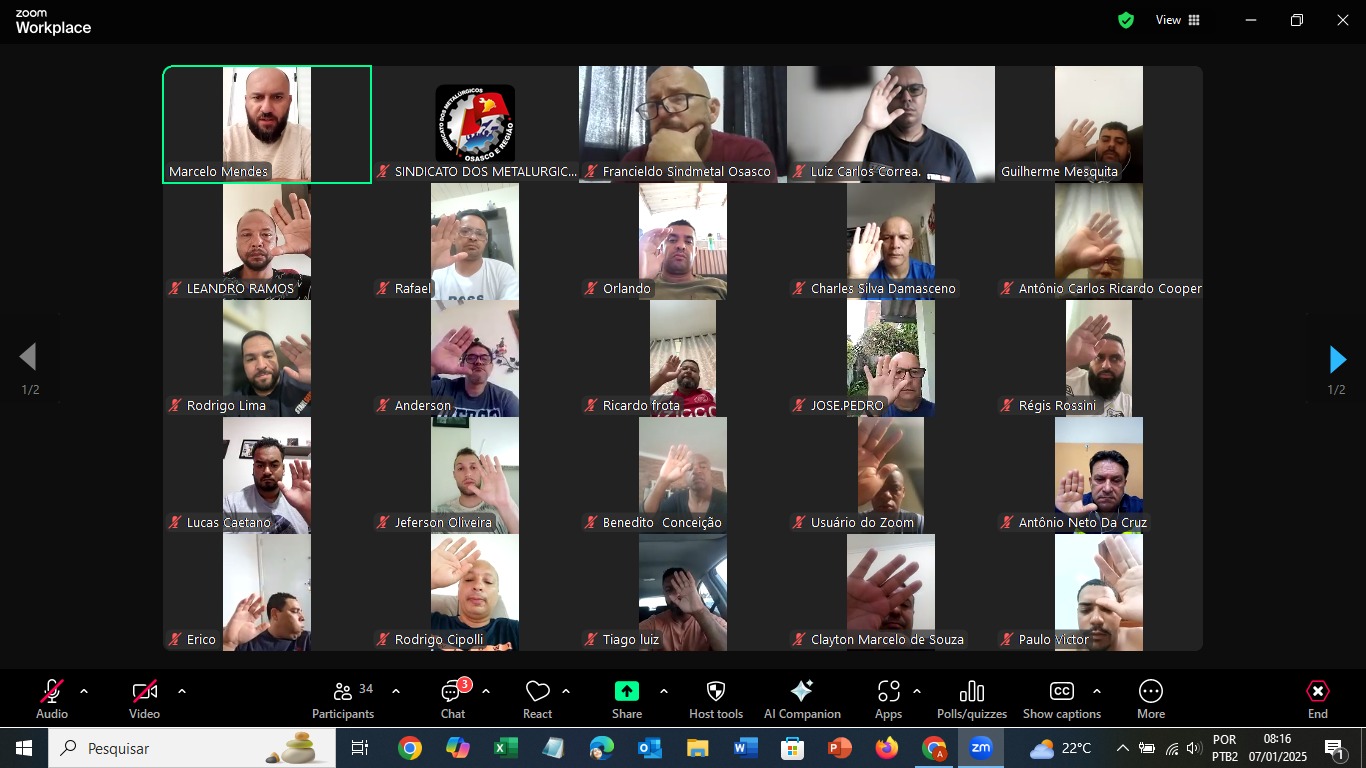This screenshot has height=768, width=1366.
Task: Toggle Show captions
Action: 1061,699
